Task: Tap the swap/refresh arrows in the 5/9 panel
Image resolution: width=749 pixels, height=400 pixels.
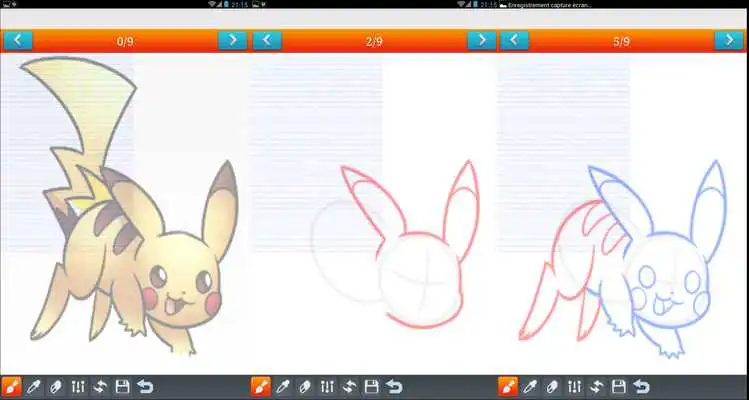Action: (x=597, y=387)
